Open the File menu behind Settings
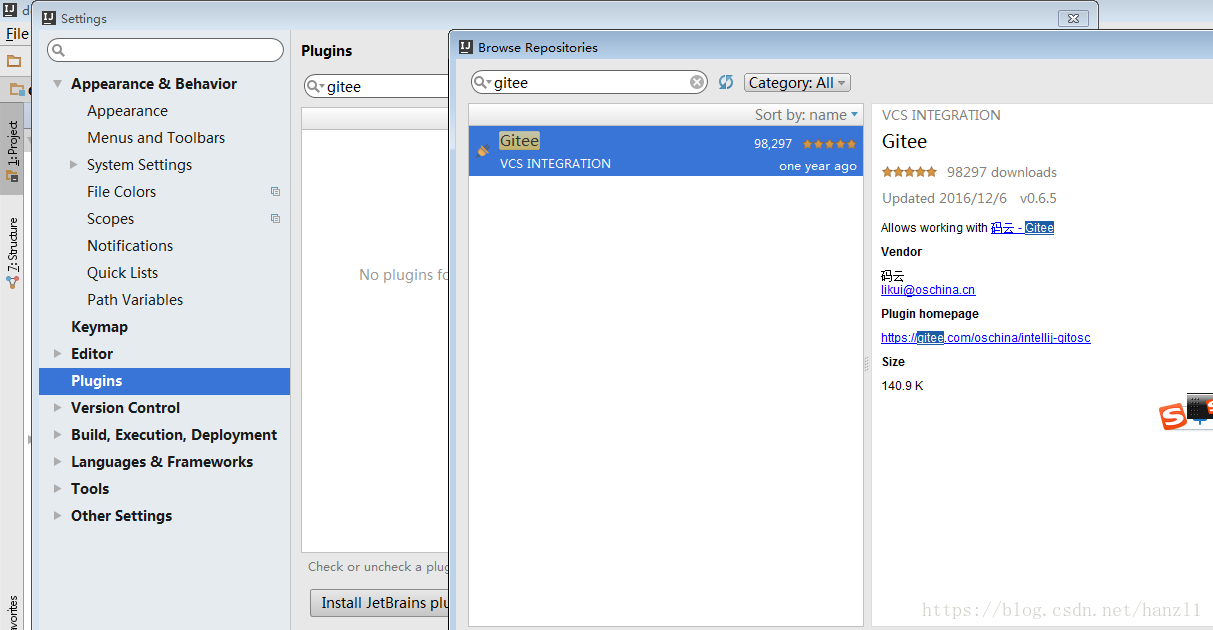This screenshot has height=630, width=1213. click(x=17, y=34)
